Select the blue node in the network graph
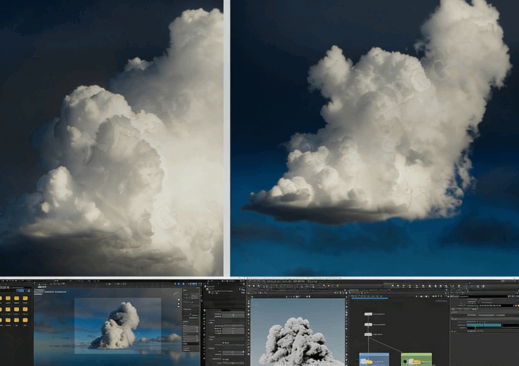The height and width of the screenshot is (366, 519). click(x=374, y=360)
